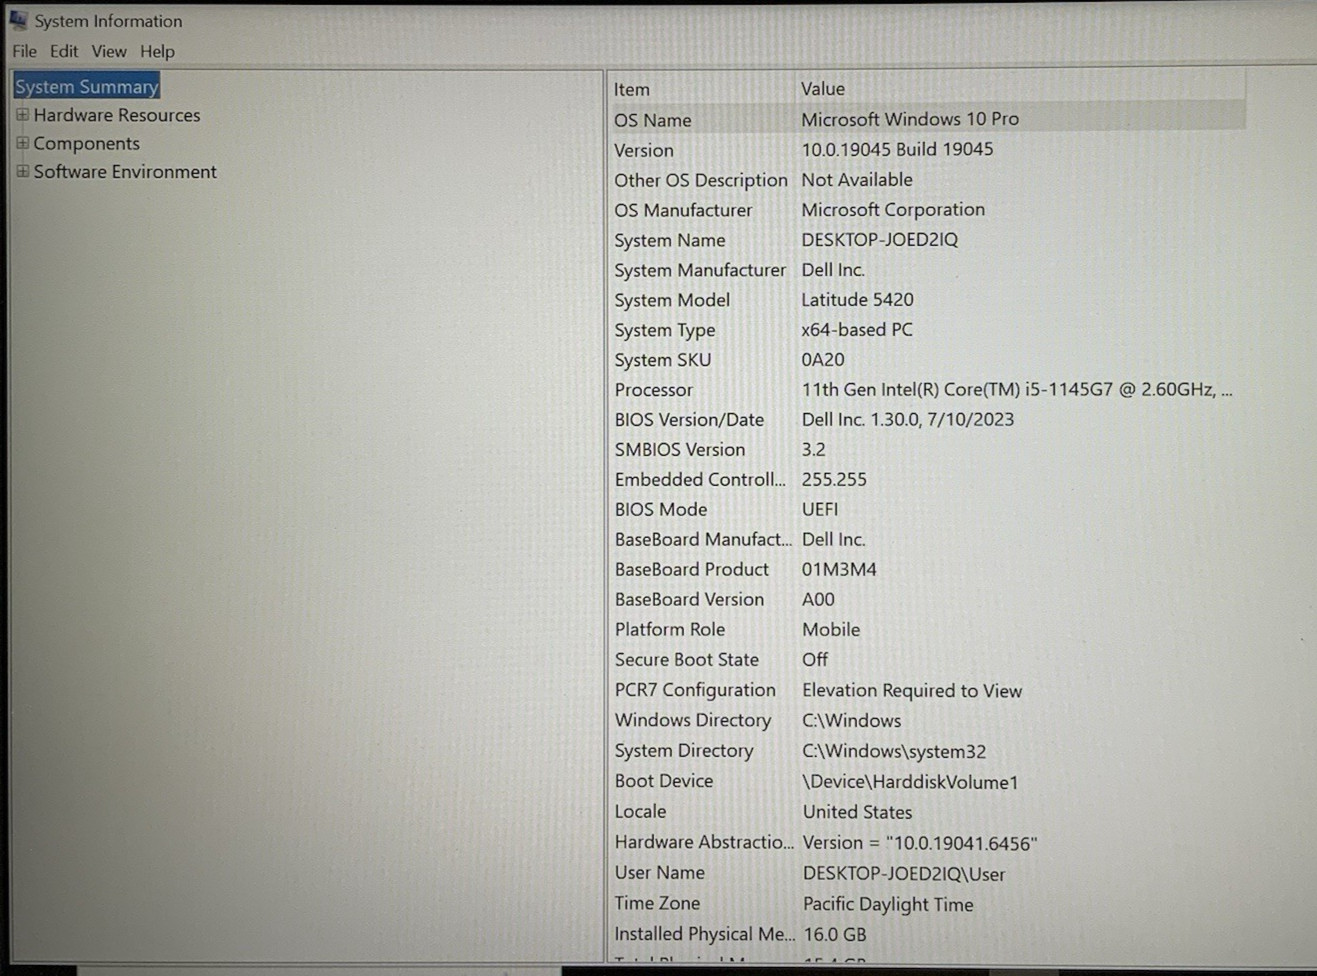Select the Software Environment tree item

(125, 171)
